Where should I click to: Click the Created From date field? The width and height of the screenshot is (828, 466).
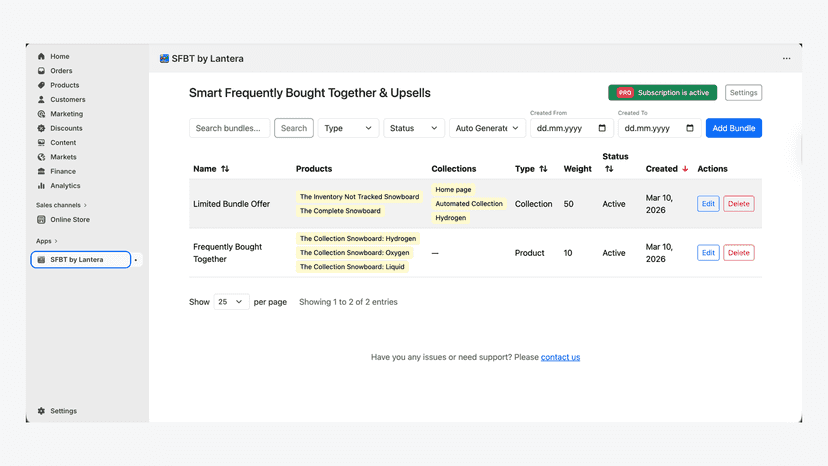[572, 128]
